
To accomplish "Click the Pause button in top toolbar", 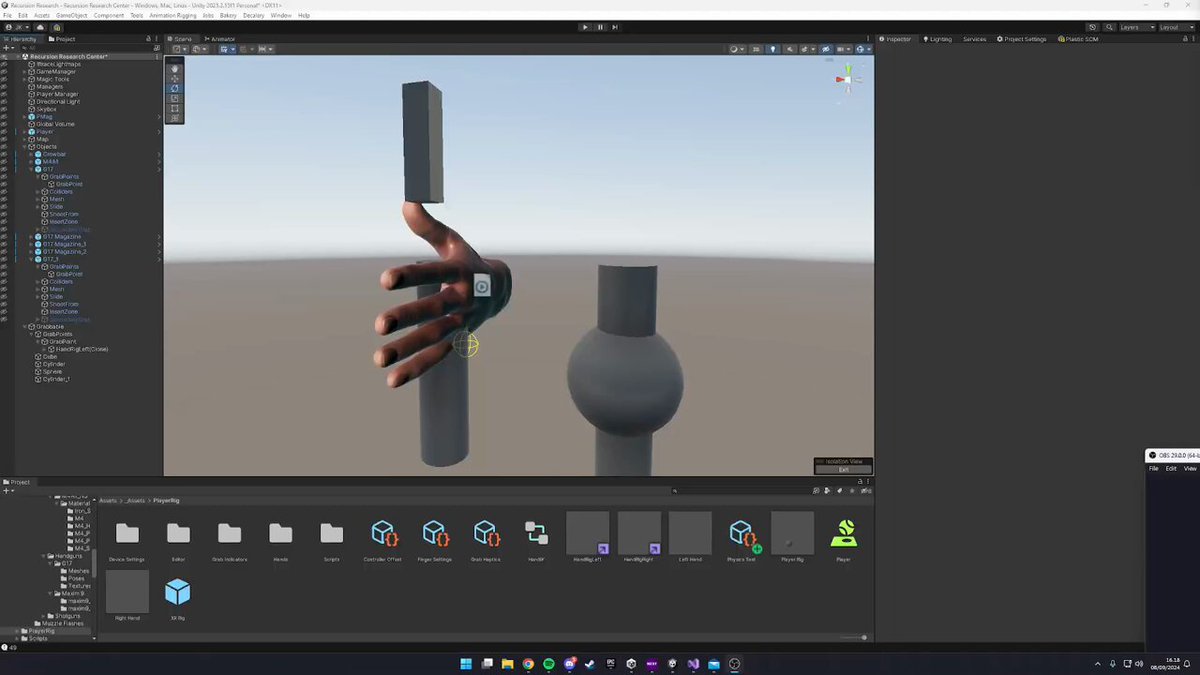I will [600, 27].
